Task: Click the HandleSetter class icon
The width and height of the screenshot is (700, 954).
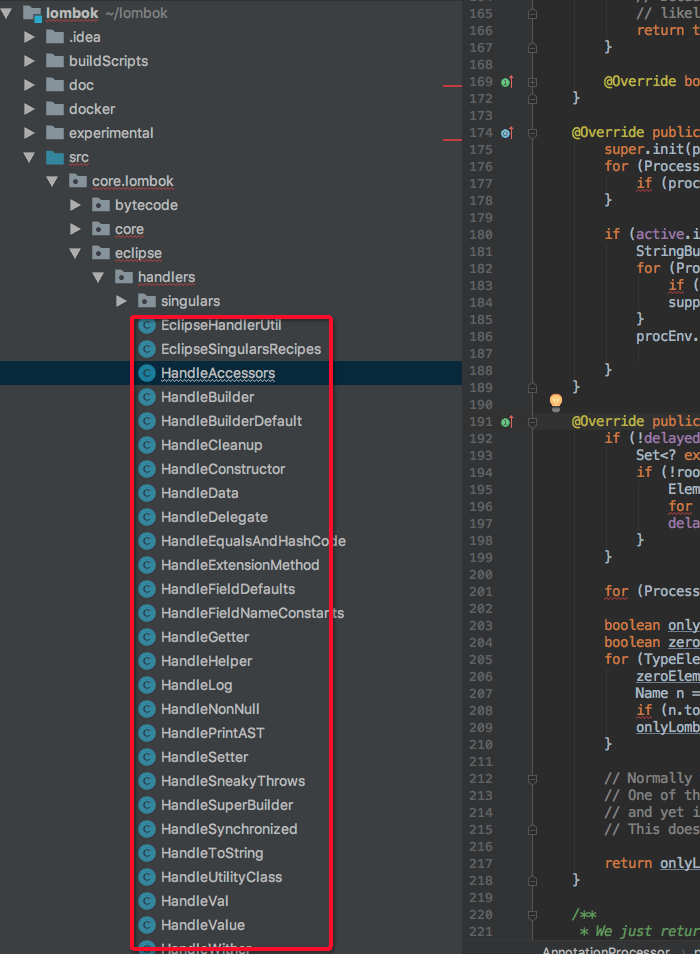Action: pos(147,757)
